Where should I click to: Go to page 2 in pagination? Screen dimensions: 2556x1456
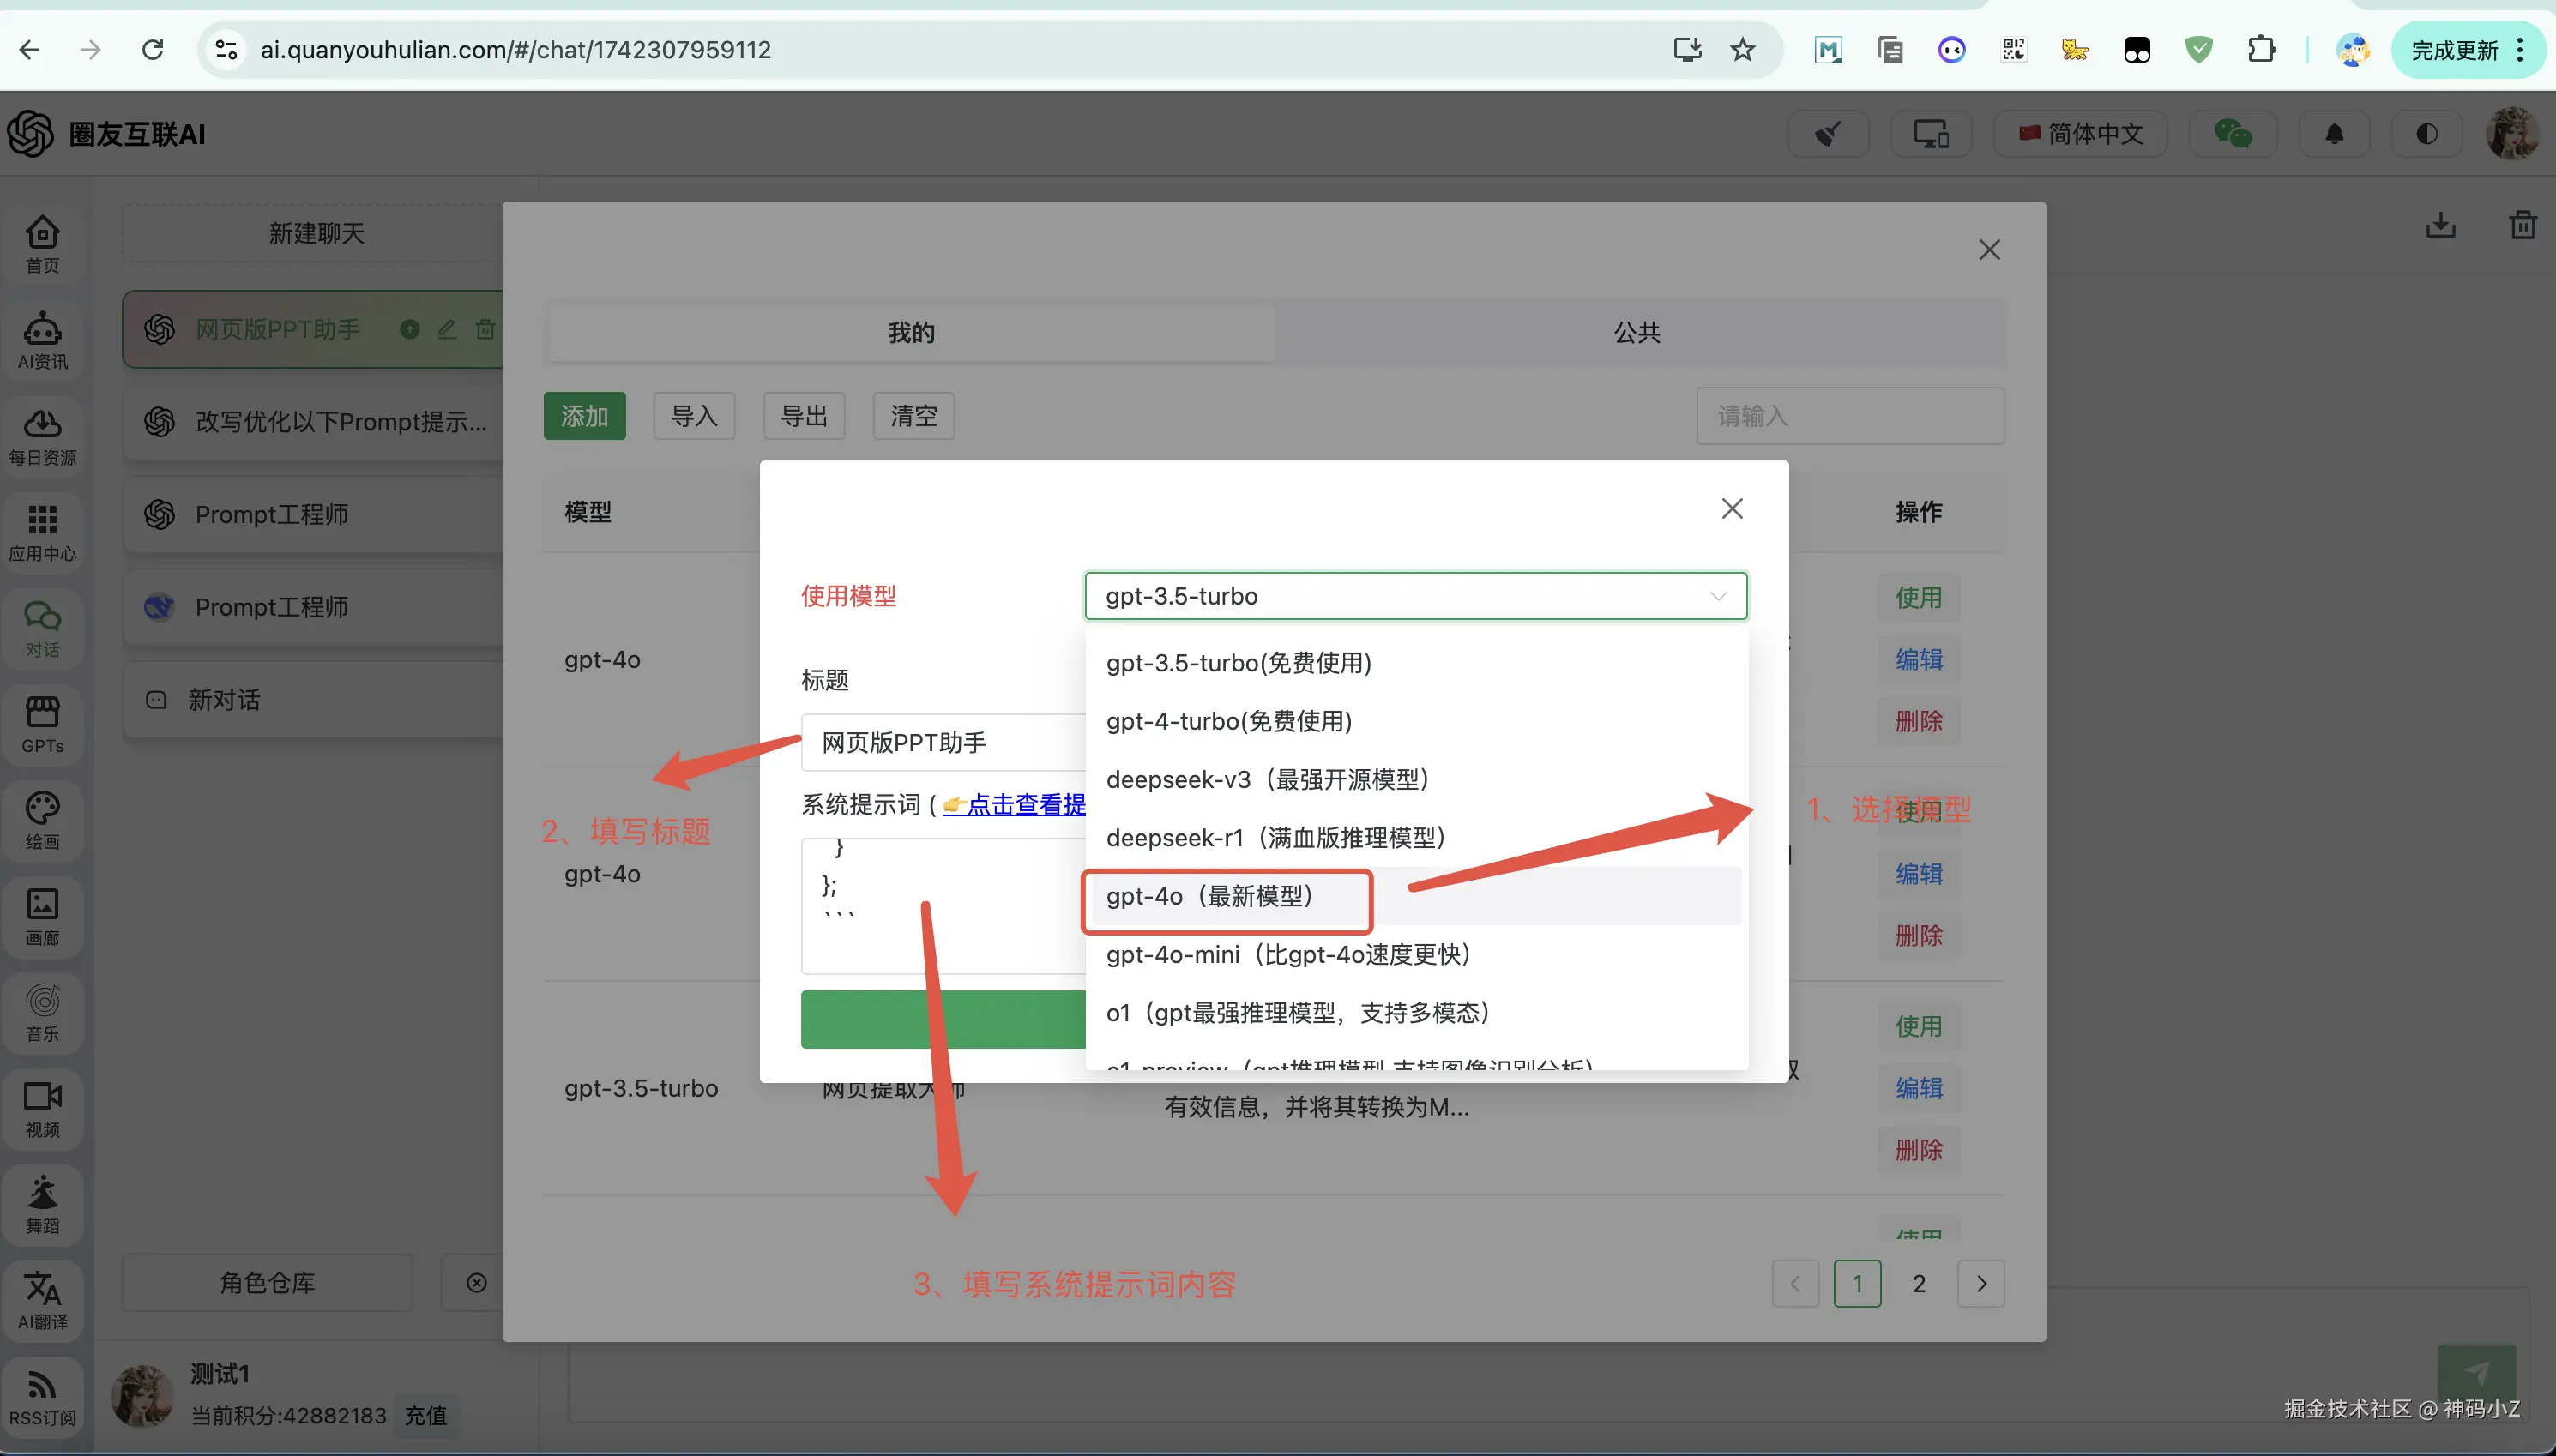click(1918, 1283)
